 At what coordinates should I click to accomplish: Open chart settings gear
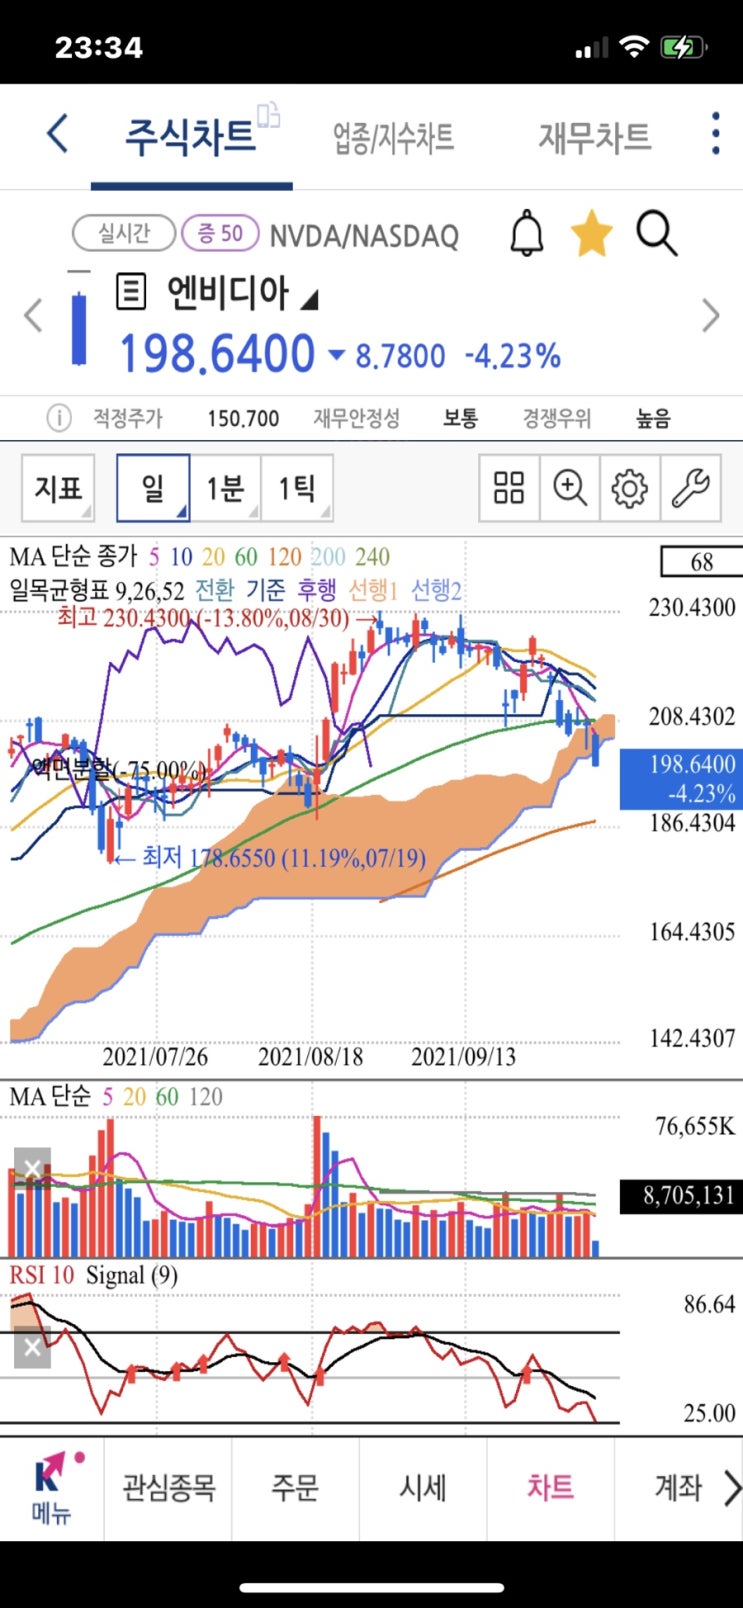pos(629,488)
